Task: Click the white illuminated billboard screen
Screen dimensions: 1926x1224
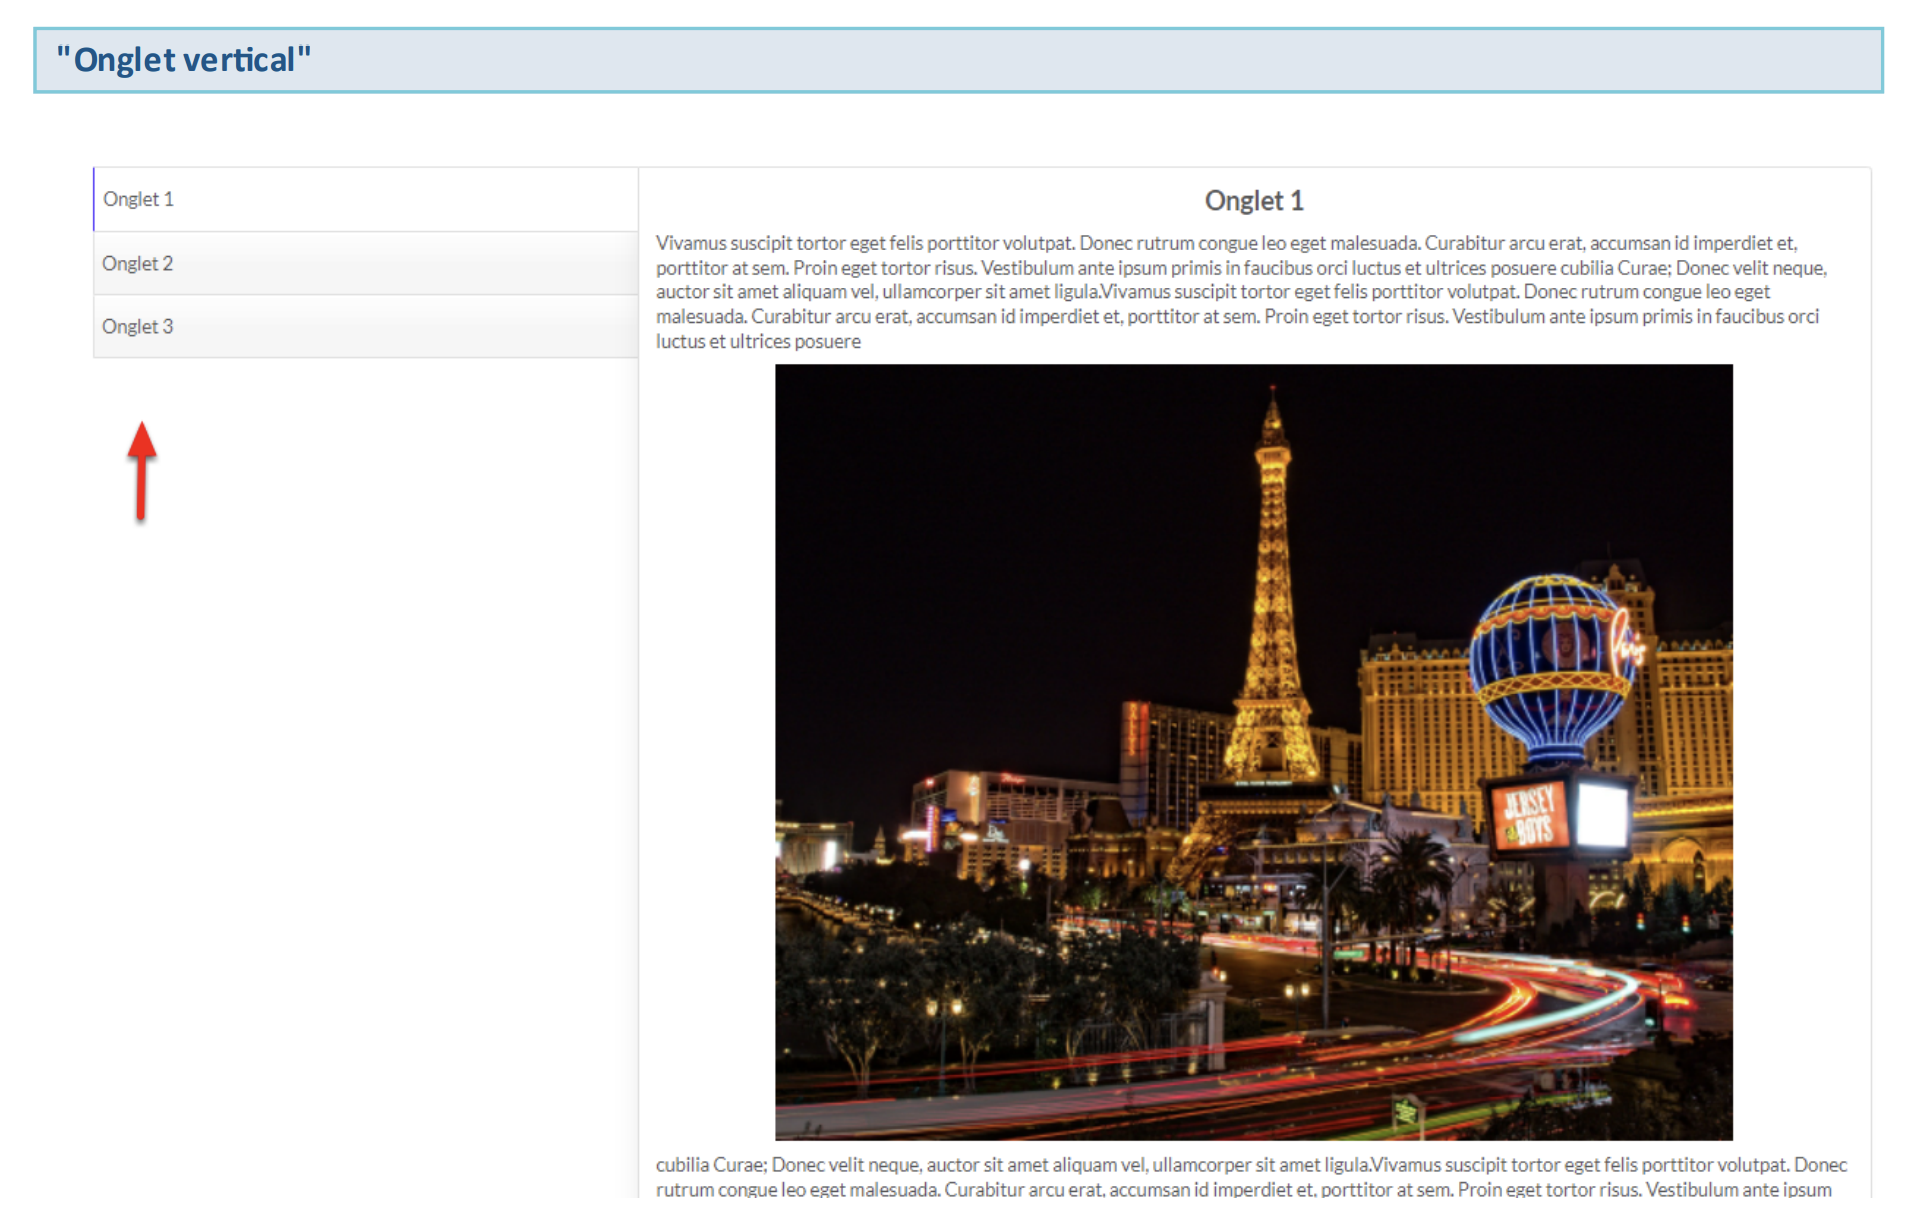Action: 1603,813
